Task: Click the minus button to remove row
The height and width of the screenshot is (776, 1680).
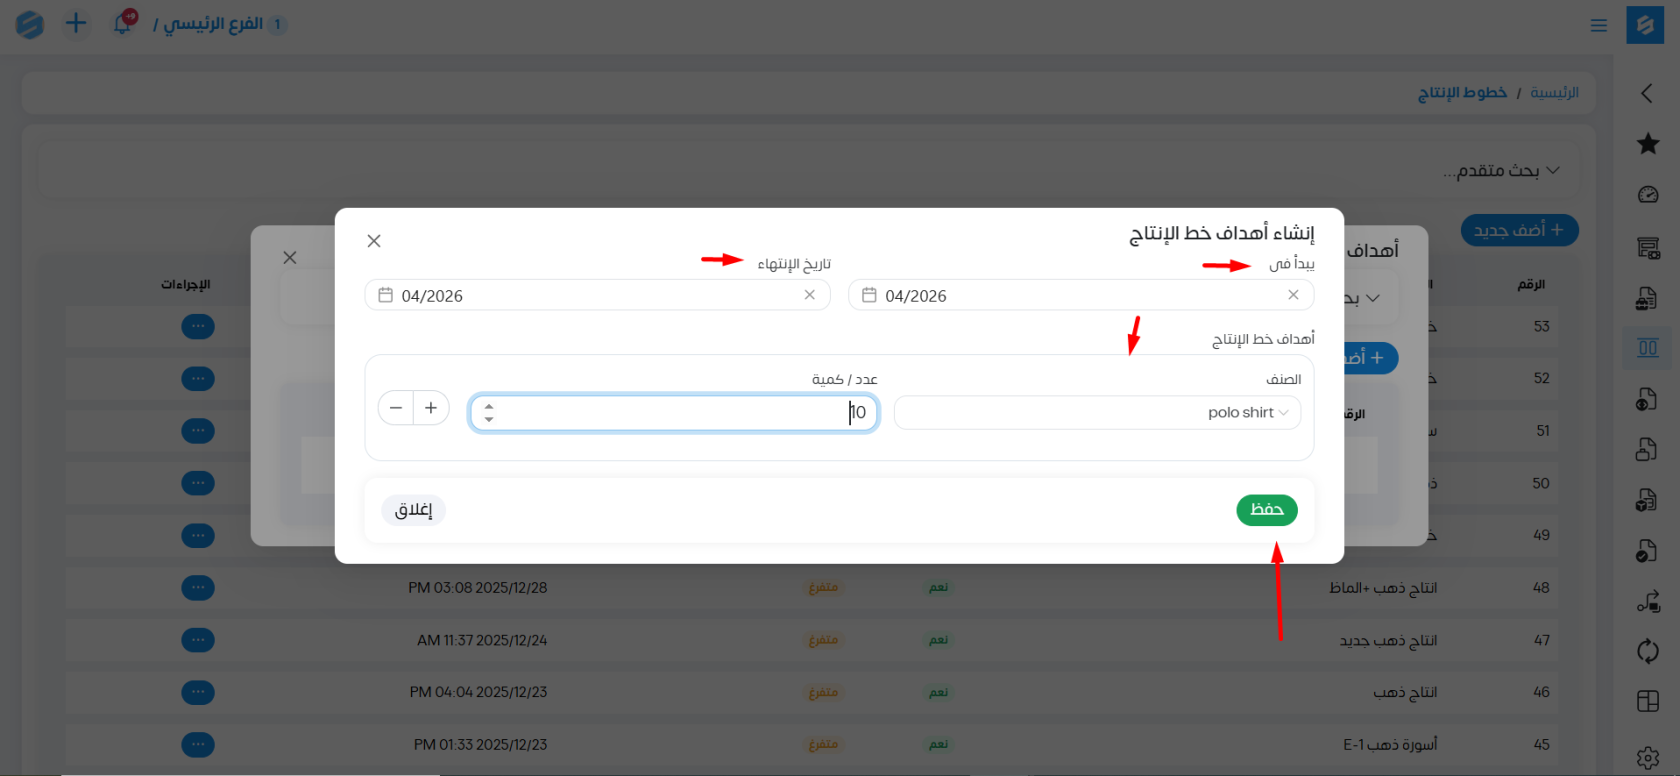Action: click(x=396, y=408)
